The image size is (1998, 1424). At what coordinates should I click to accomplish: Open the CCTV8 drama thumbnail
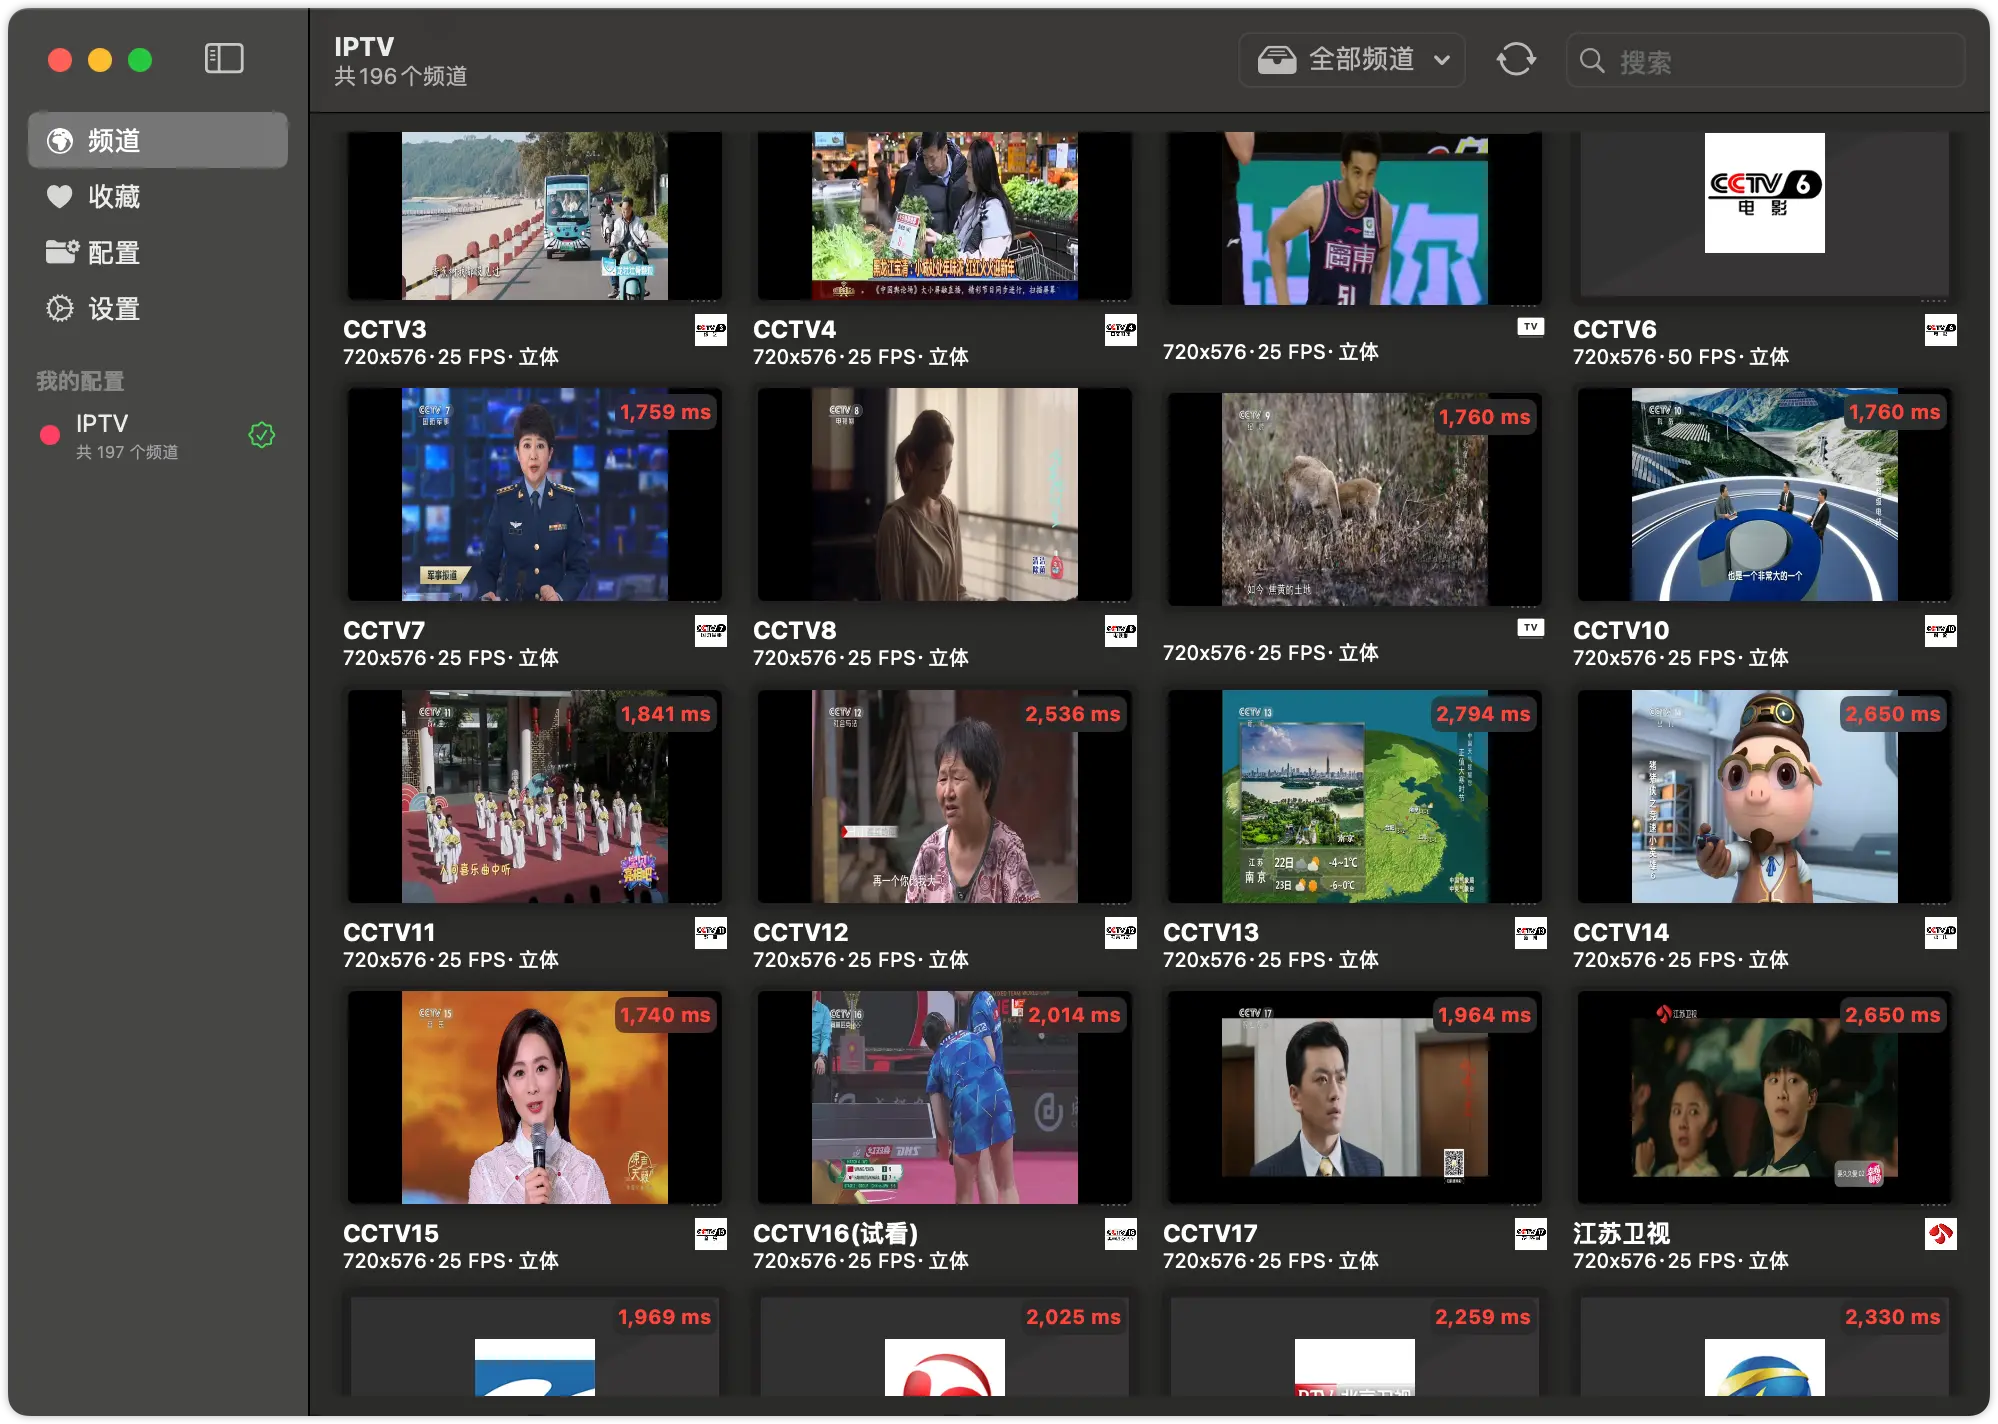945,495
